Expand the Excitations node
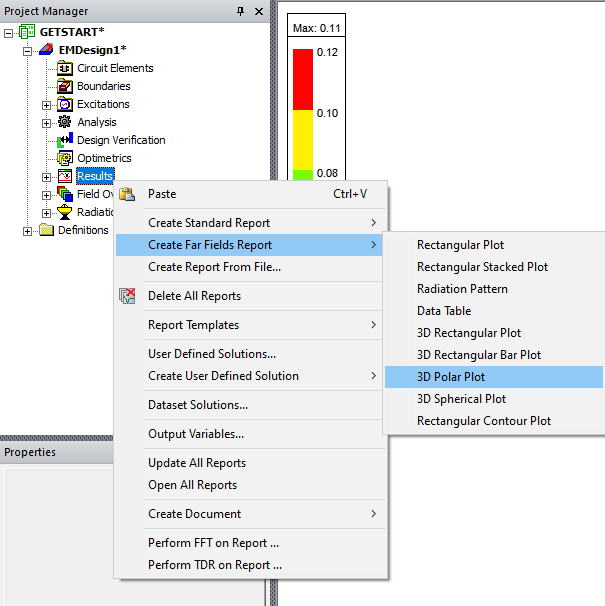 click(46, 105)
